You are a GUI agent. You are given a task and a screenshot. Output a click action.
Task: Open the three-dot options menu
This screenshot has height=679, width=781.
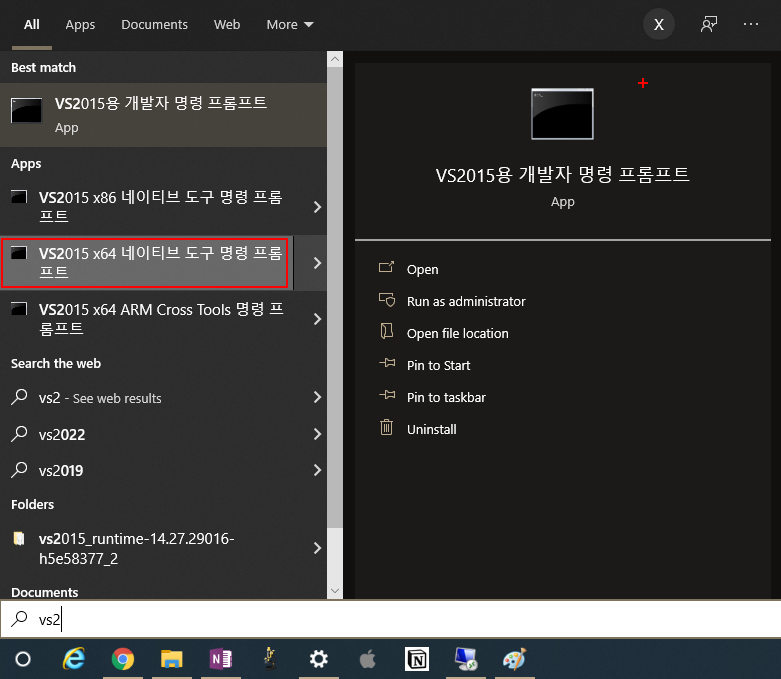[x=751, y=24]
